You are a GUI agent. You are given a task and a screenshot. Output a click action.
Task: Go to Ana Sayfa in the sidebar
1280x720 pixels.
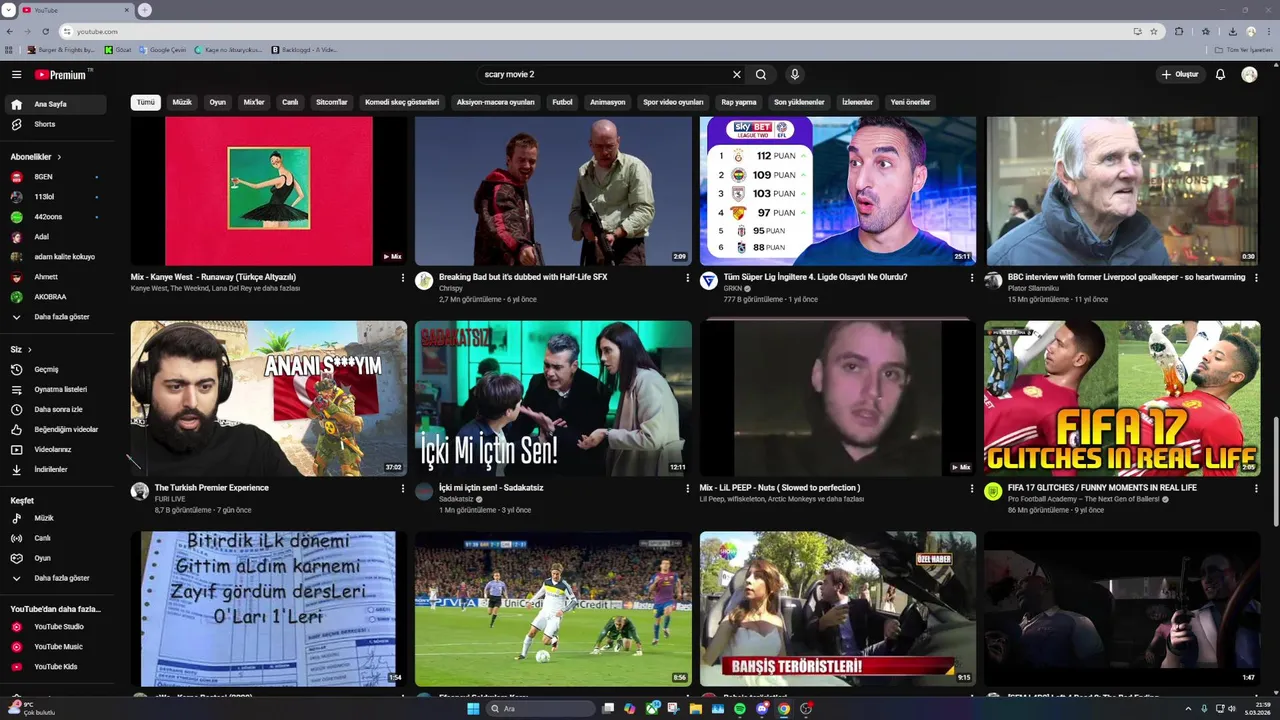pos(55,104)
